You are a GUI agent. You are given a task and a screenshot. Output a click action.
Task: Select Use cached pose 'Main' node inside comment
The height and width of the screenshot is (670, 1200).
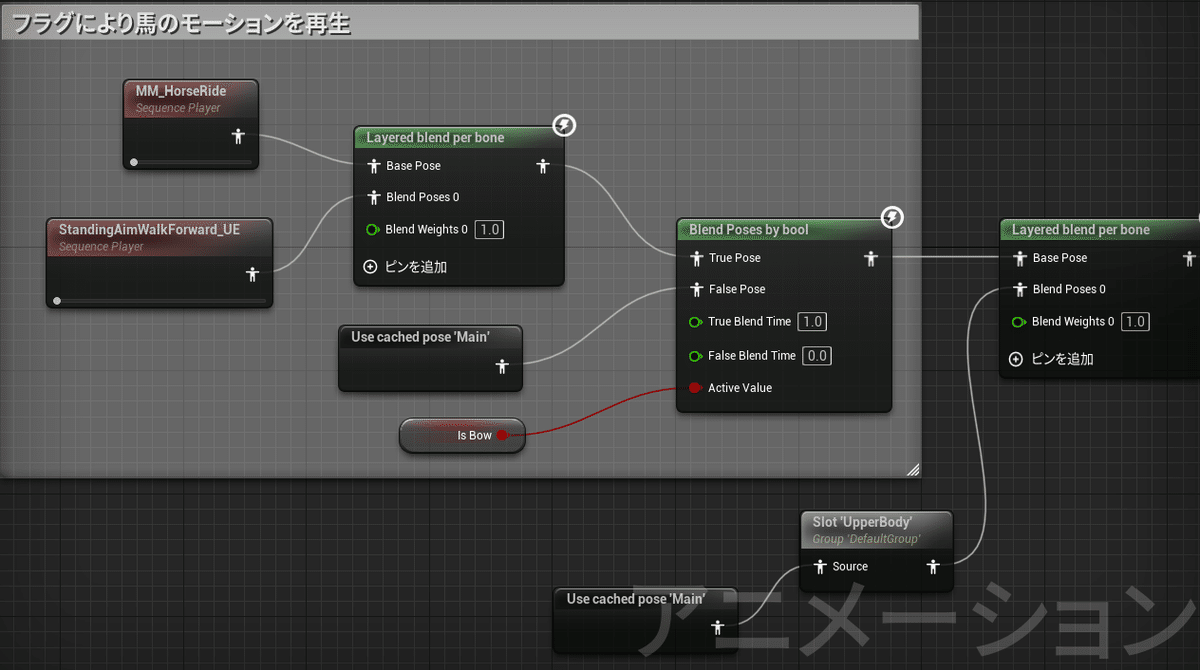[430, 358]
